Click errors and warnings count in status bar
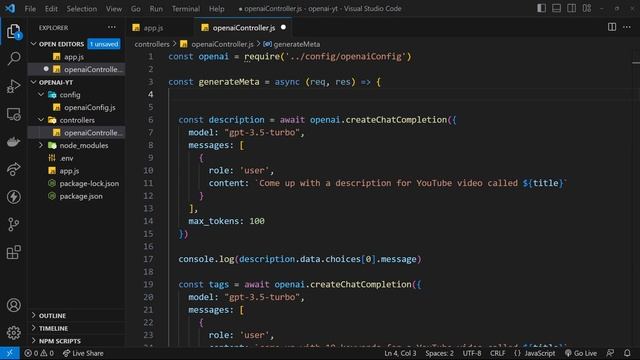This screenshot has height=360, width=640. tap(39, 353)
